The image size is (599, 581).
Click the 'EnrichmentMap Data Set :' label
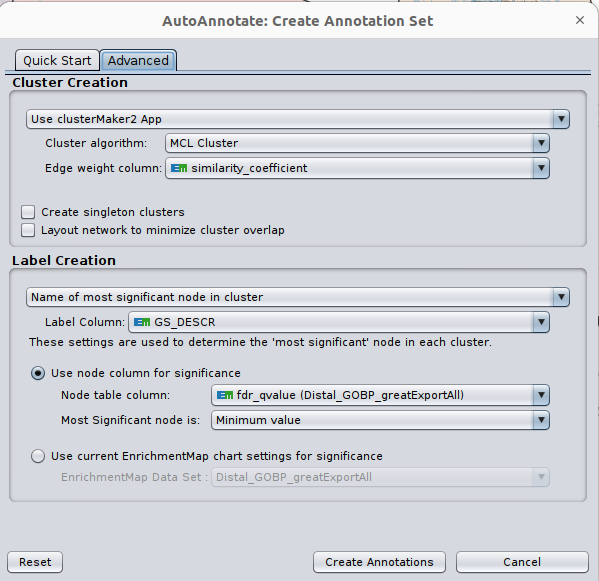click(x=134, y=477)
